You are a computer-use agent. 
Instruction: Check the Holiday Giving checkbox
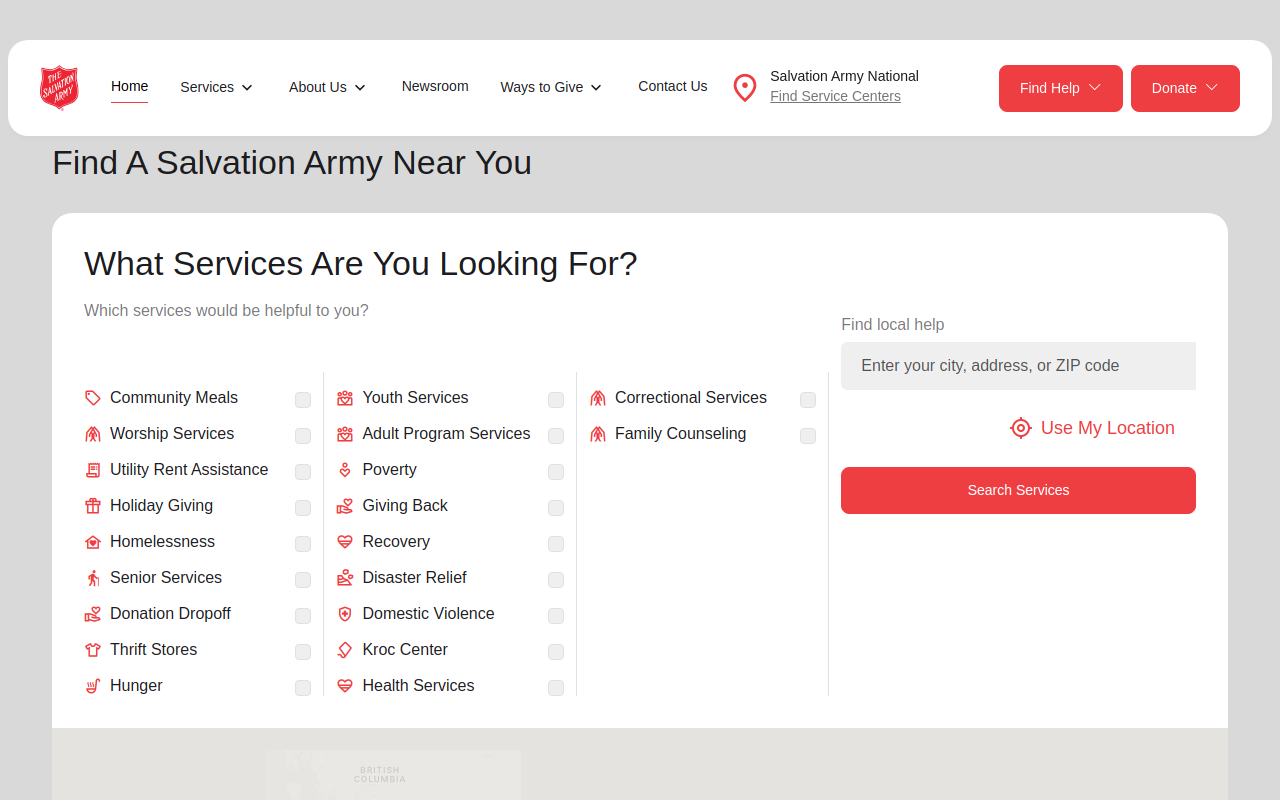(x=303, y=508)
